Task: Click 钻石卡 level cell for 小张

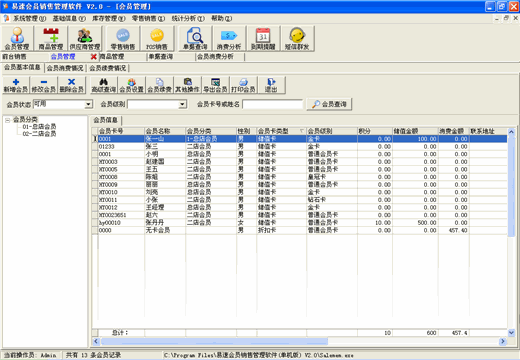Action: pyautogui.click(x=332, y=200)
